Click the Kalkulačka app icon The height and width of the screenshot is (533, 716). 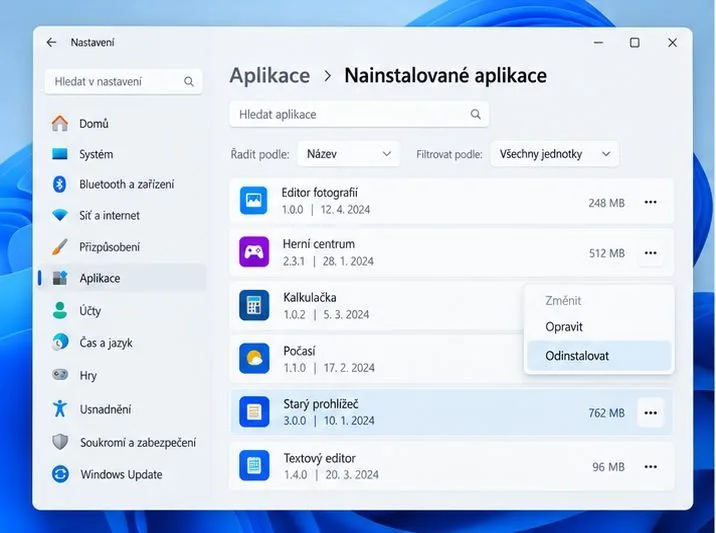(254, 305)
